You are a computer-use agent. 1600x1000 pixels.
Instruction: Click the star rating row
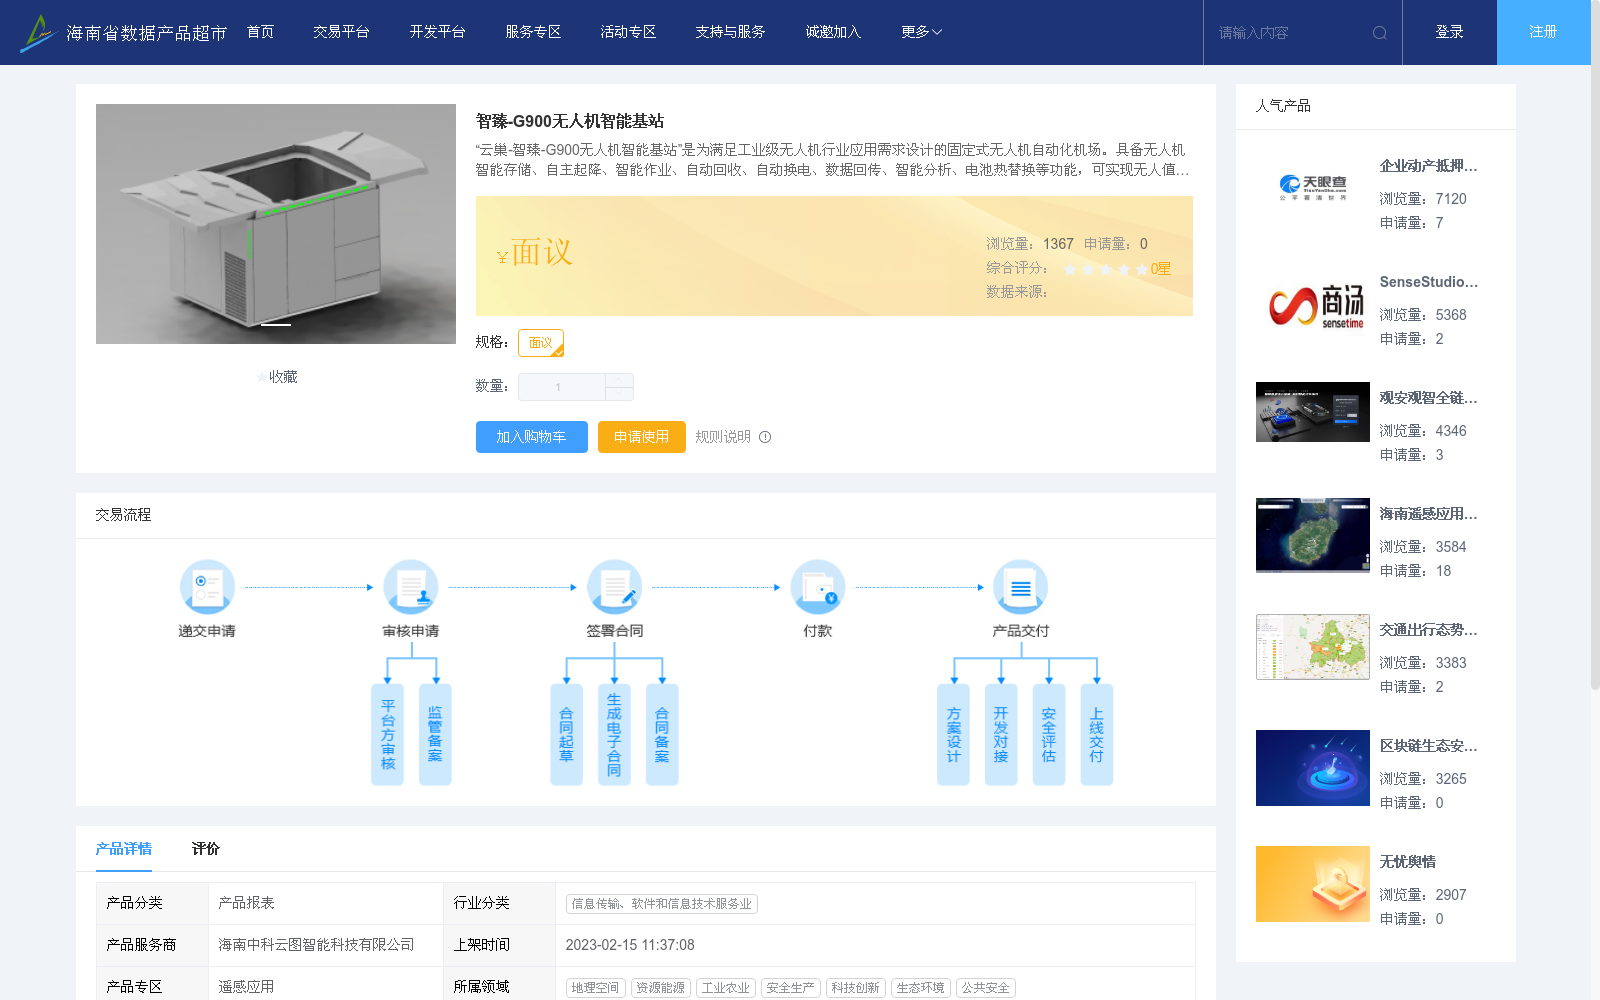(1106, 269)
